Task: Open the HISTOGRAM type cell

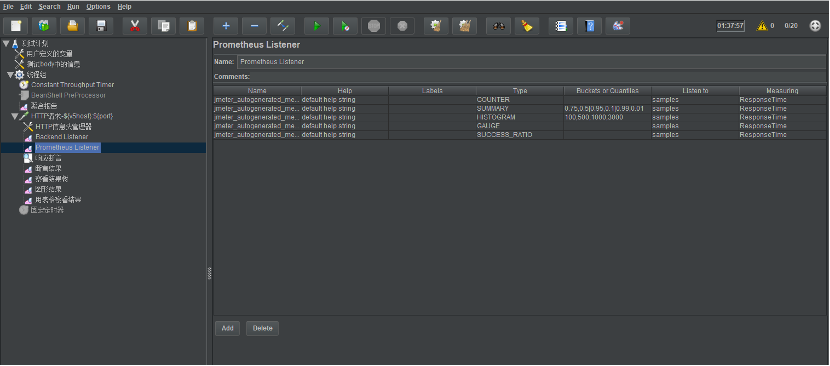Action: click(x=520, y=117)
